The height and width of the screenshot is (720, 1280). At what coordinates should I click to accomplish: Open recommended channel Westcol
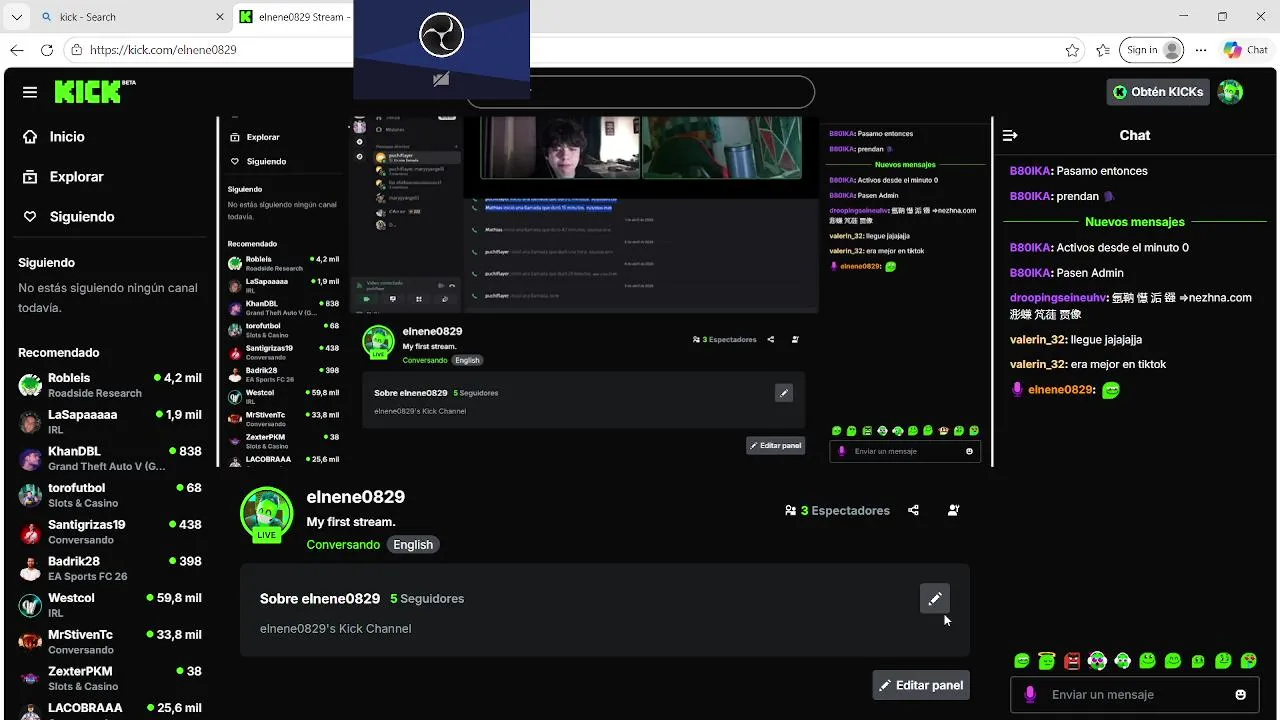click(110, 605)
